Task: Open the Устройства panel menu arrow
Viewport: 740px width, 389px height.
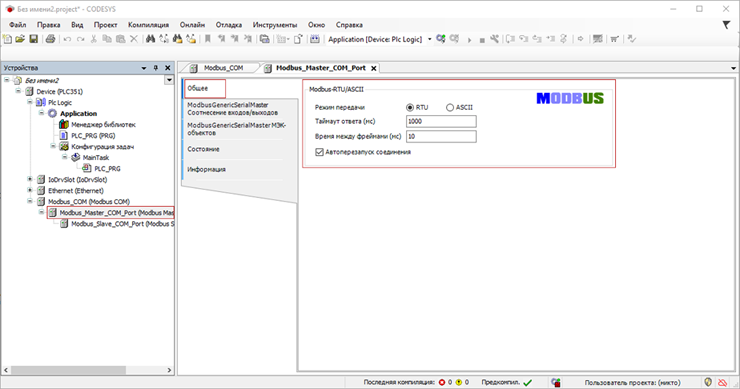Action: tap(144, 68)
